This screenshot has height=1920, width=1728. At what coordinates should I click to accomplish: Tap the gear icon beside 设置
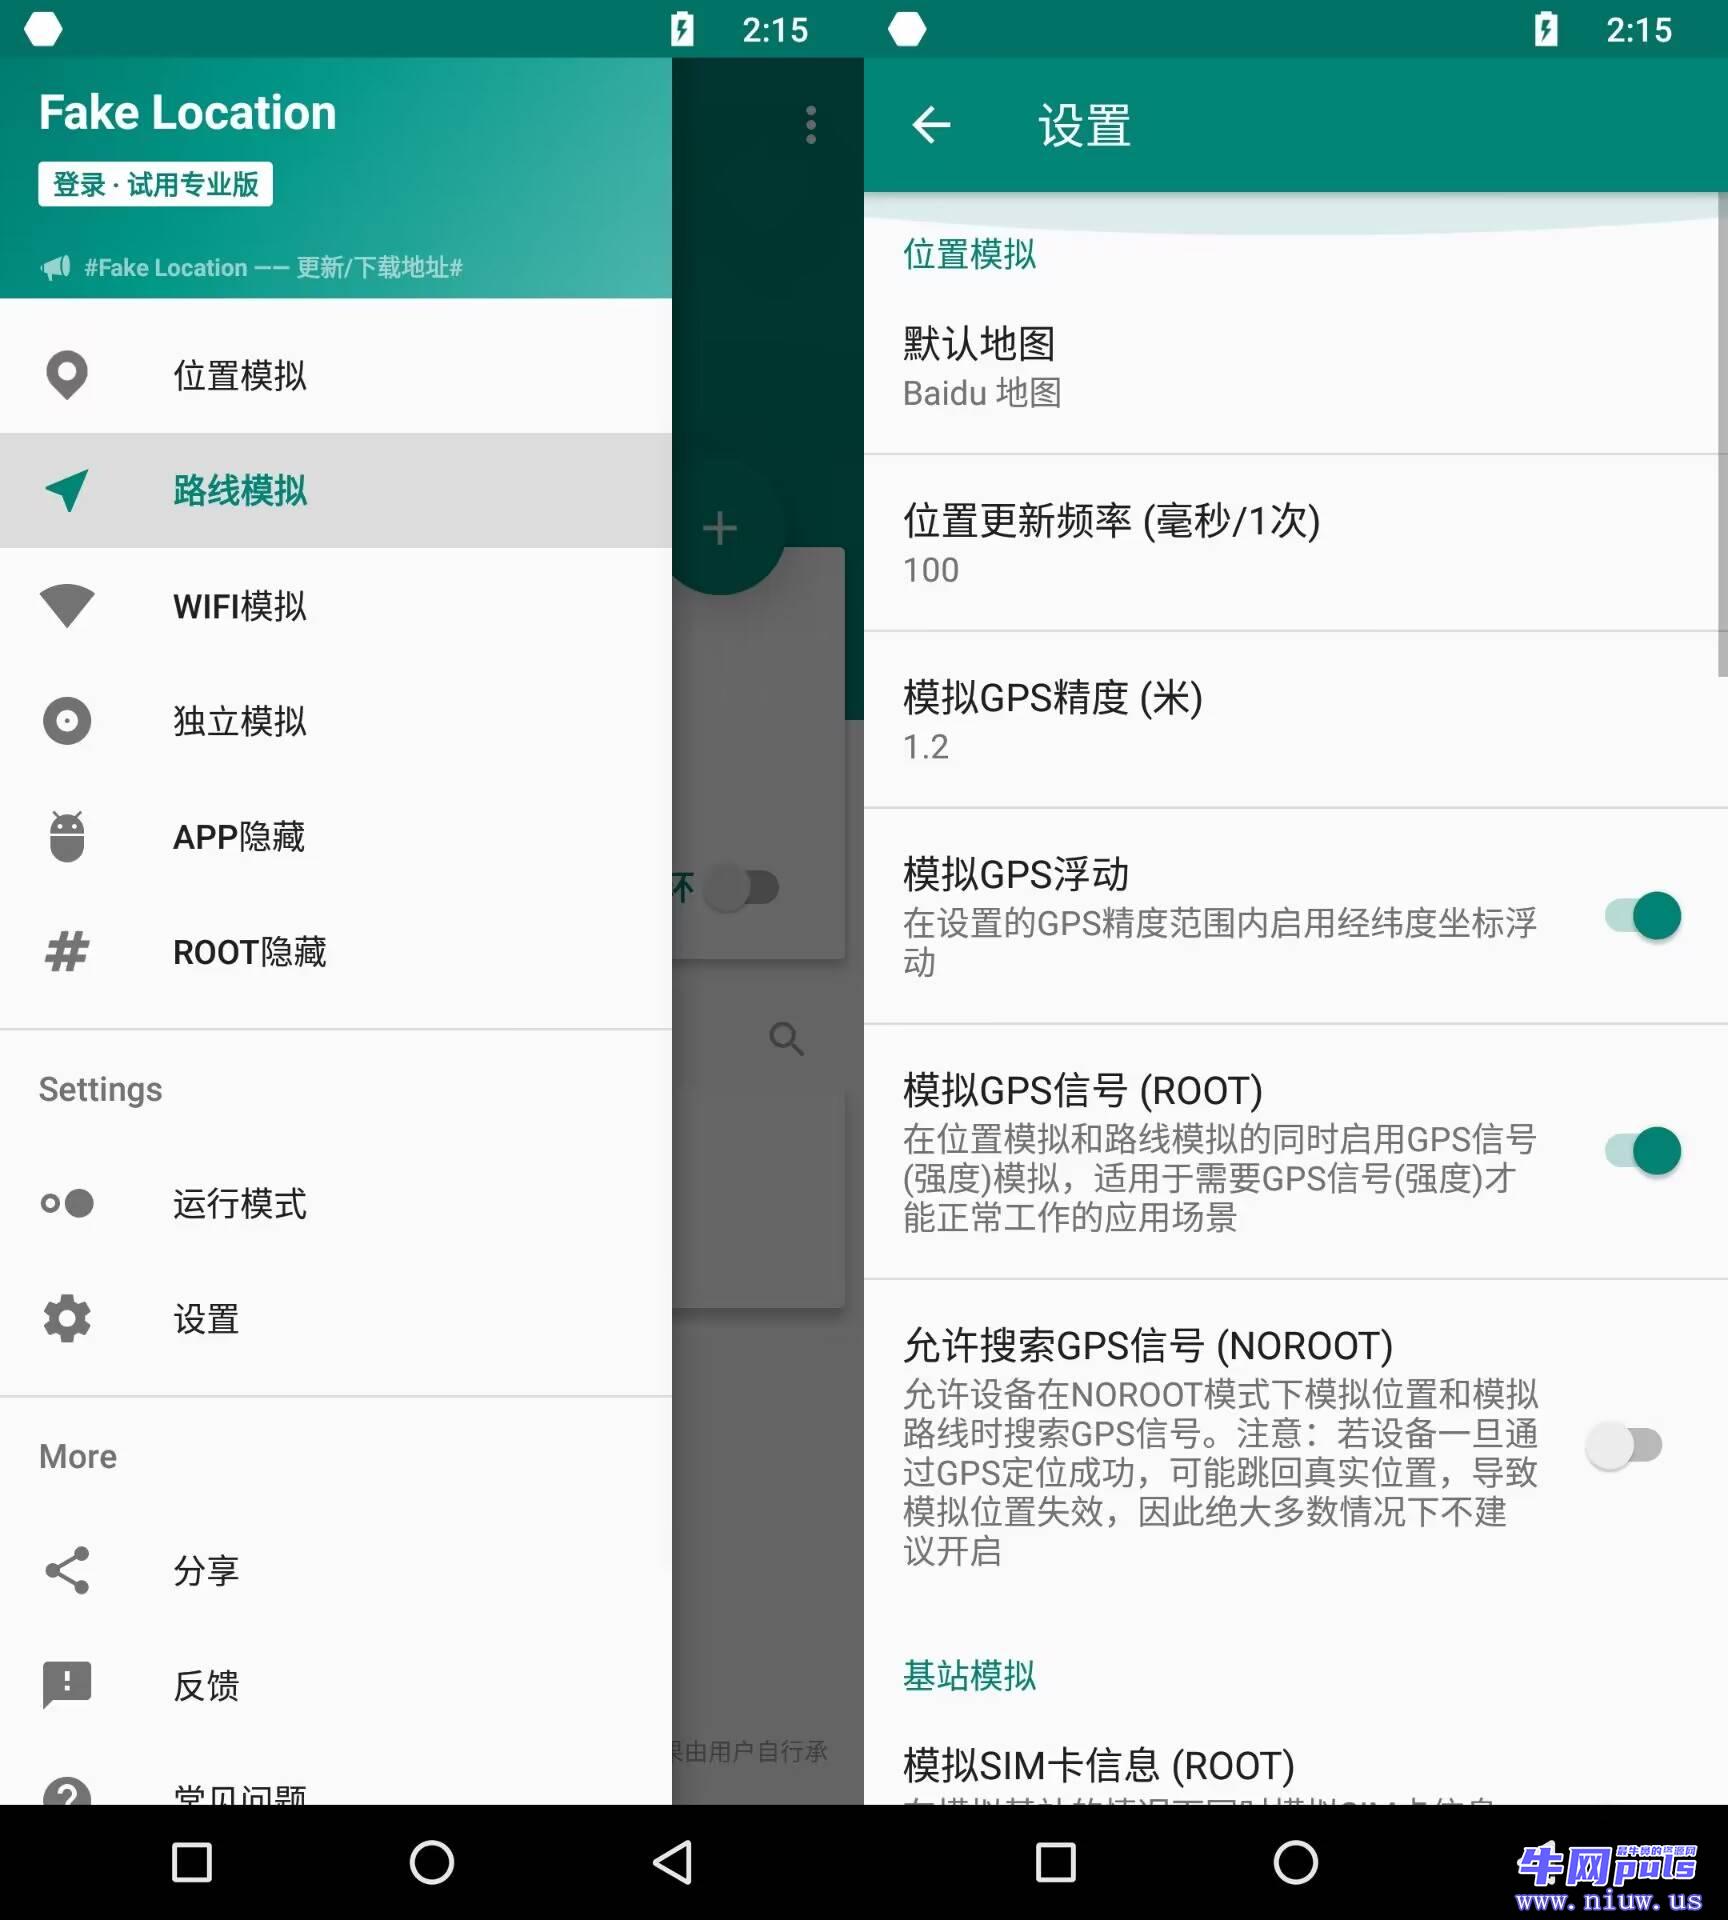[x=67, y=1318]
